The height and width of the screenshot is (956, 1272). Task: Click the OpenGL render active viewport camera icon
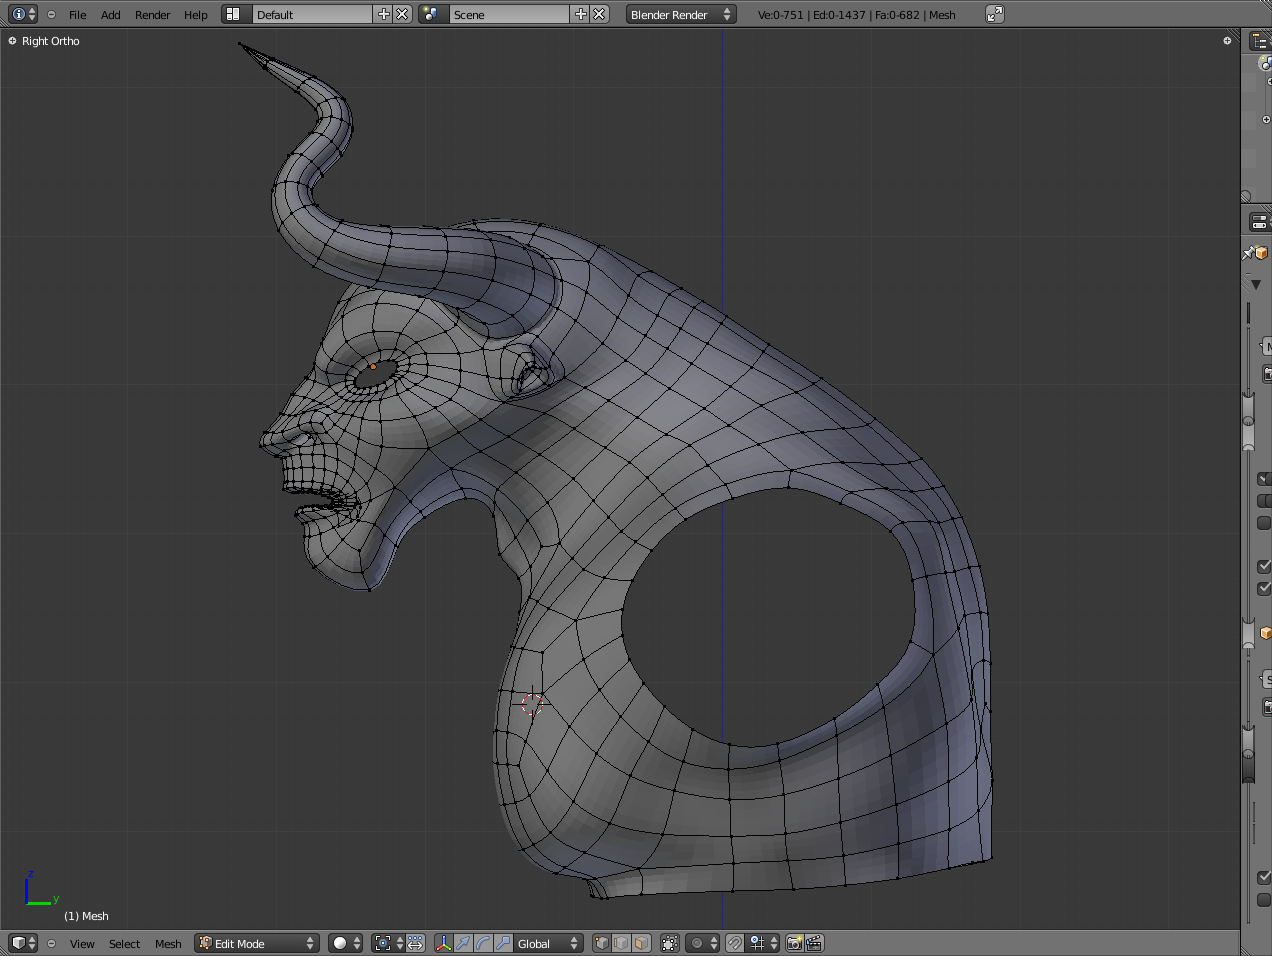pos(795,943)
